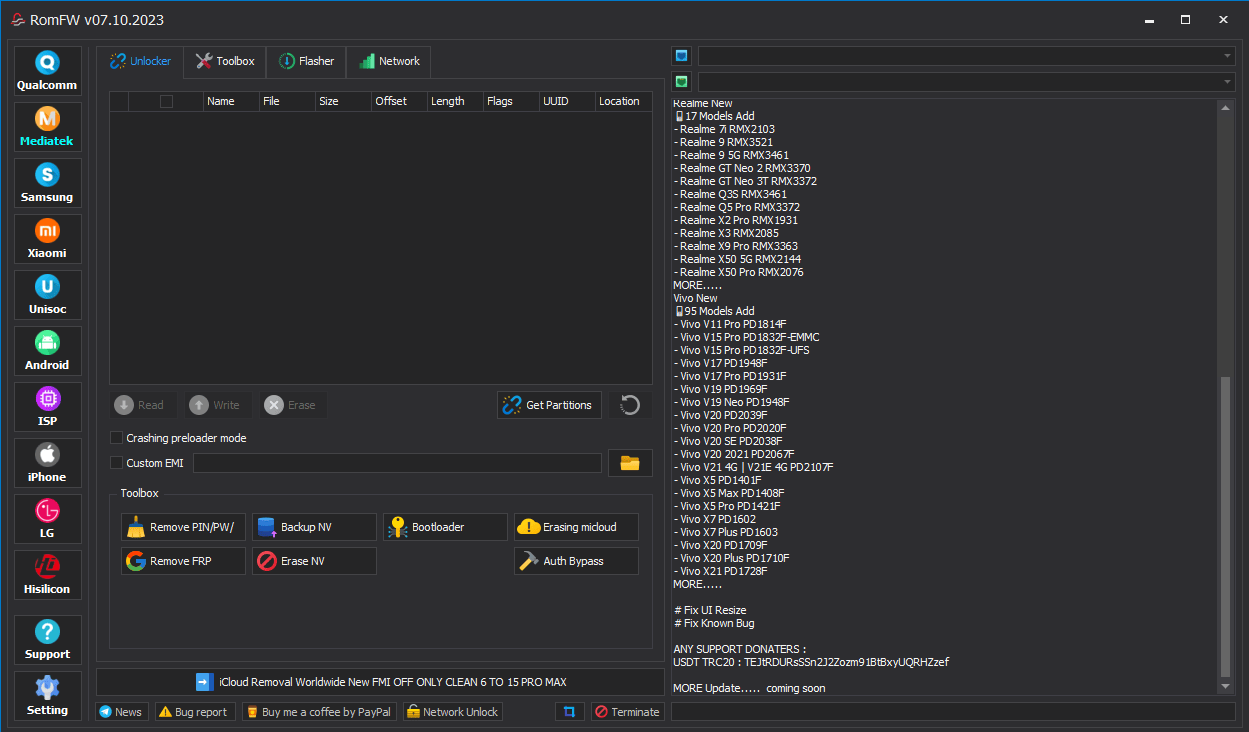1249x732 pixels.
Task: Switch to the Unisoc section
Action: (x=47, y=295)
